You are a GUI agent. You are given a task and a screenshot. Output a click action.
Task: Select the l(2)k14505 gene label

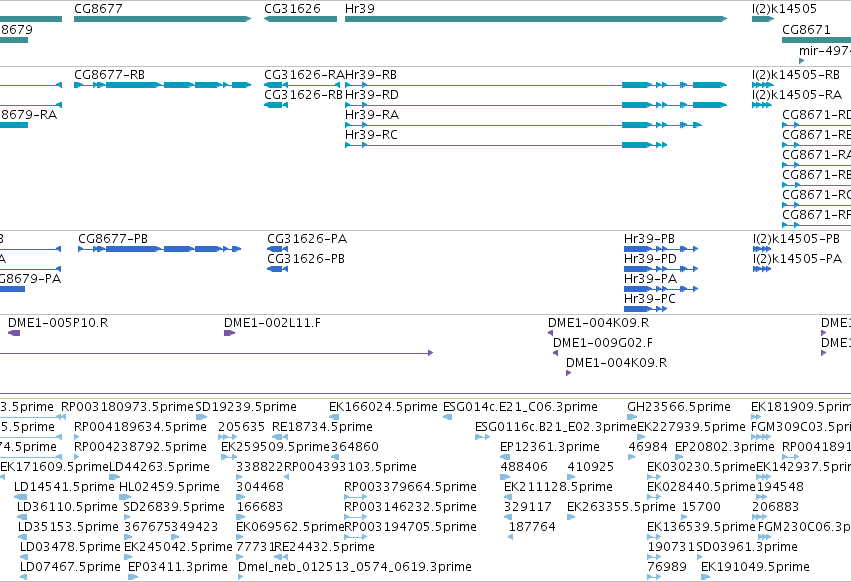click(784, 9)
